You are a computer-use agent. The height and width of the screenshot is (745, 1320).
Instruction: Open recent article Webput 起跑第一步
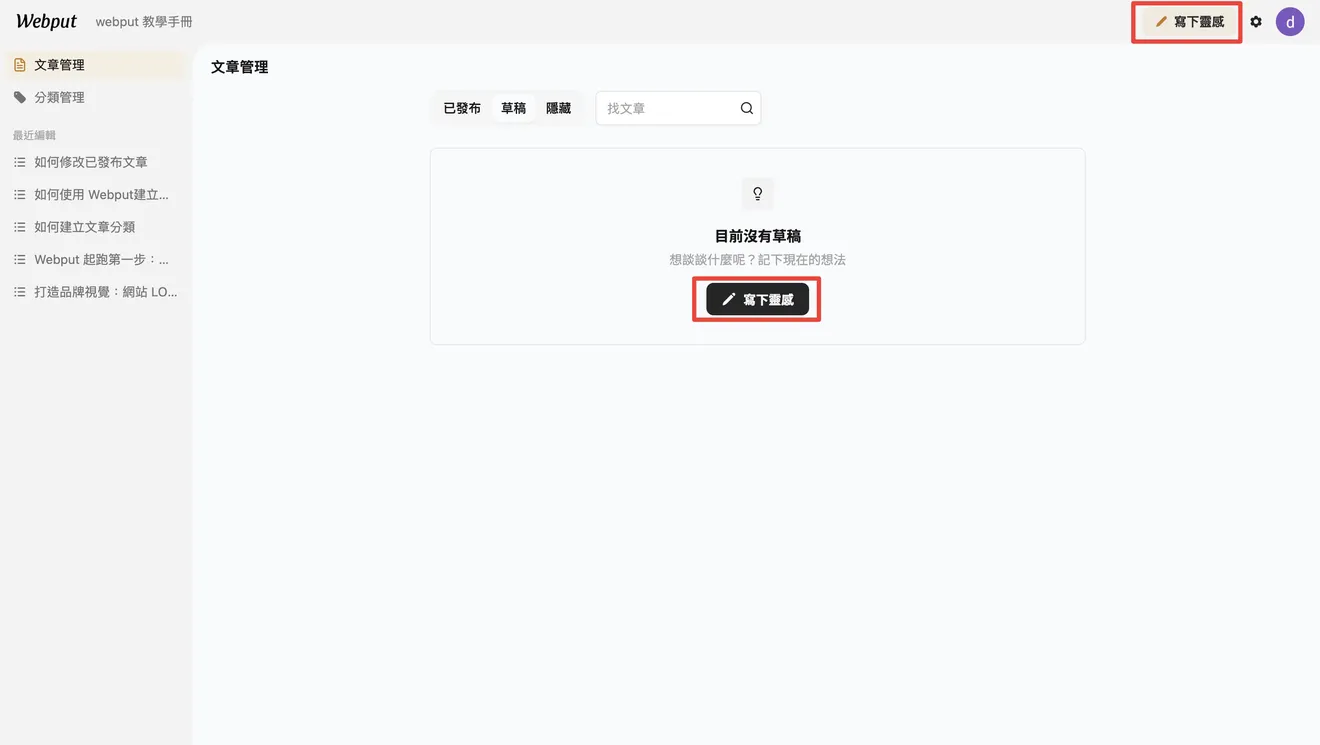[x=94, y=260]
